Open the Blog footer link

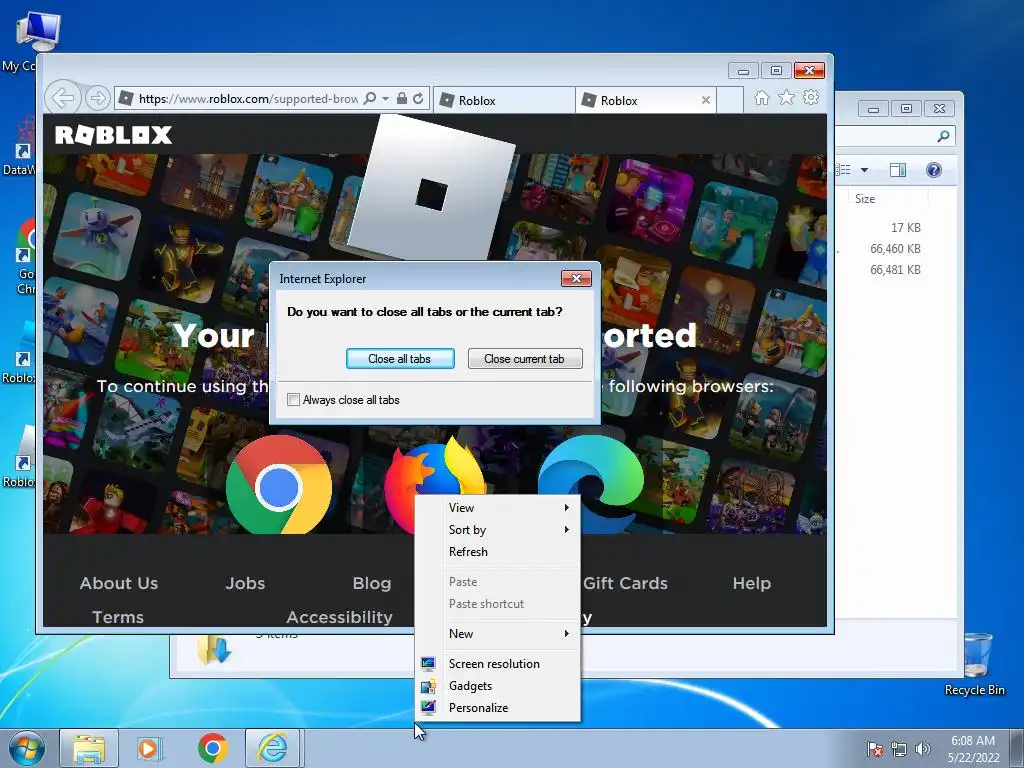[372, 583]
